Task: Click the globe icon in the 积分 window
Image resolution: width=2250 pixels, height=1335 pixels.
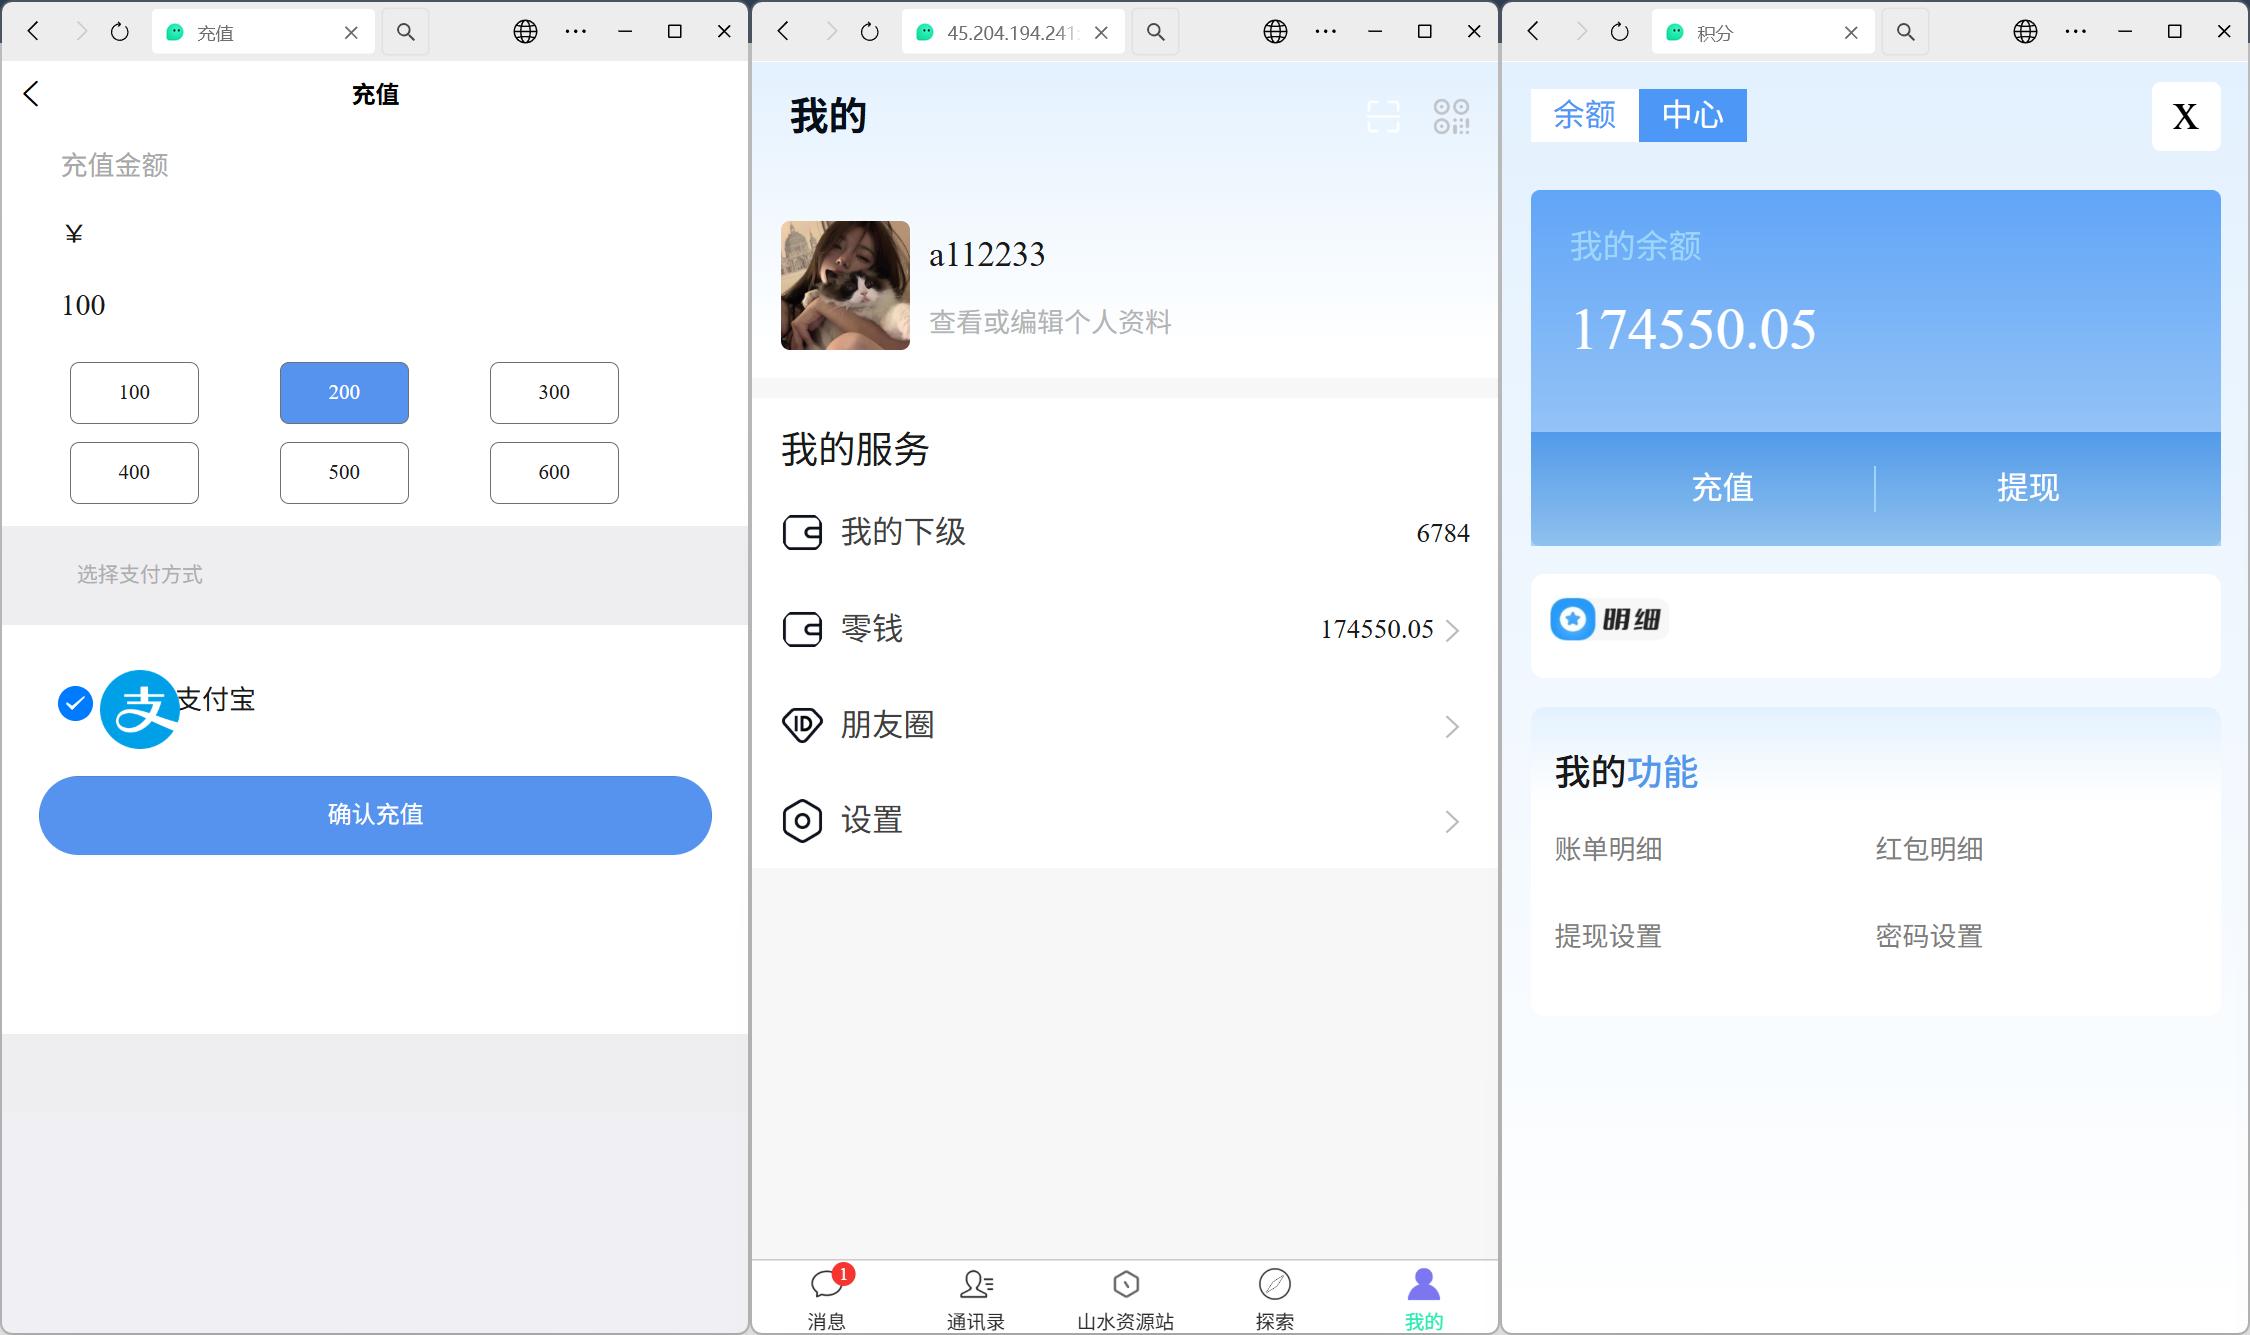Action: point(2025,32)
